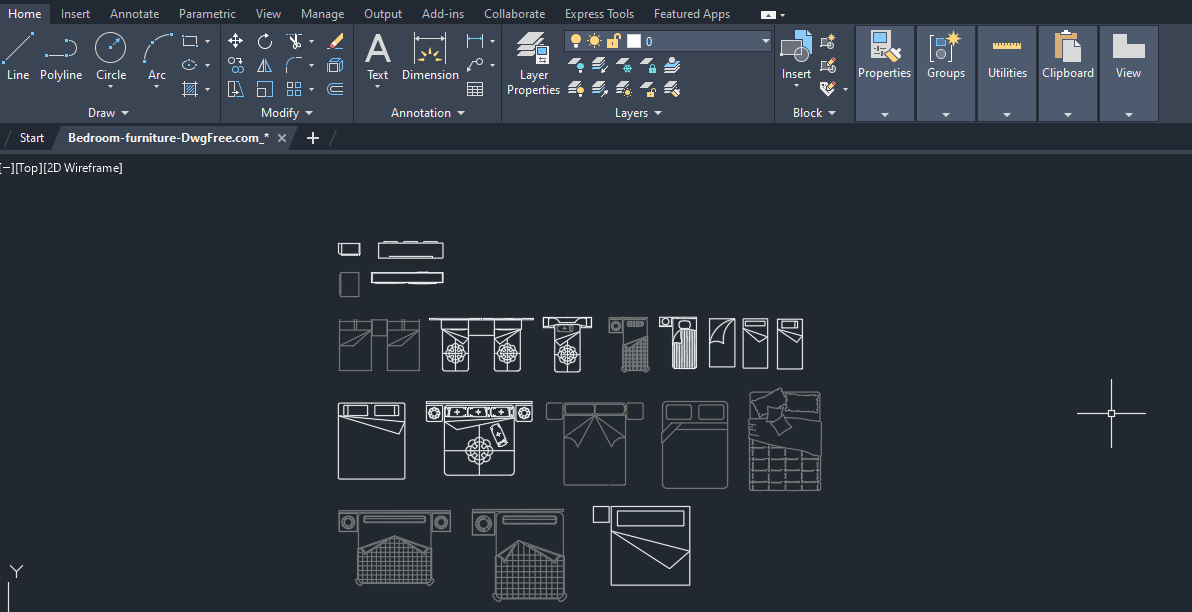Select the Fillet tool icon
This screenshot has width=1192, height=612.
294,65
